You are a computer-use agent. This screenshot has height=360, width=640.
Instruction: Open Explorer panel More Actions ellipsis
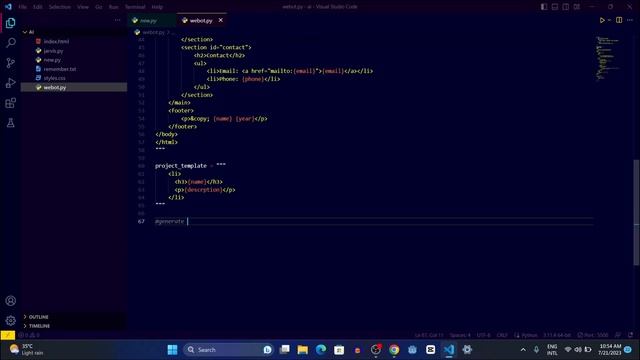[118, 20]
